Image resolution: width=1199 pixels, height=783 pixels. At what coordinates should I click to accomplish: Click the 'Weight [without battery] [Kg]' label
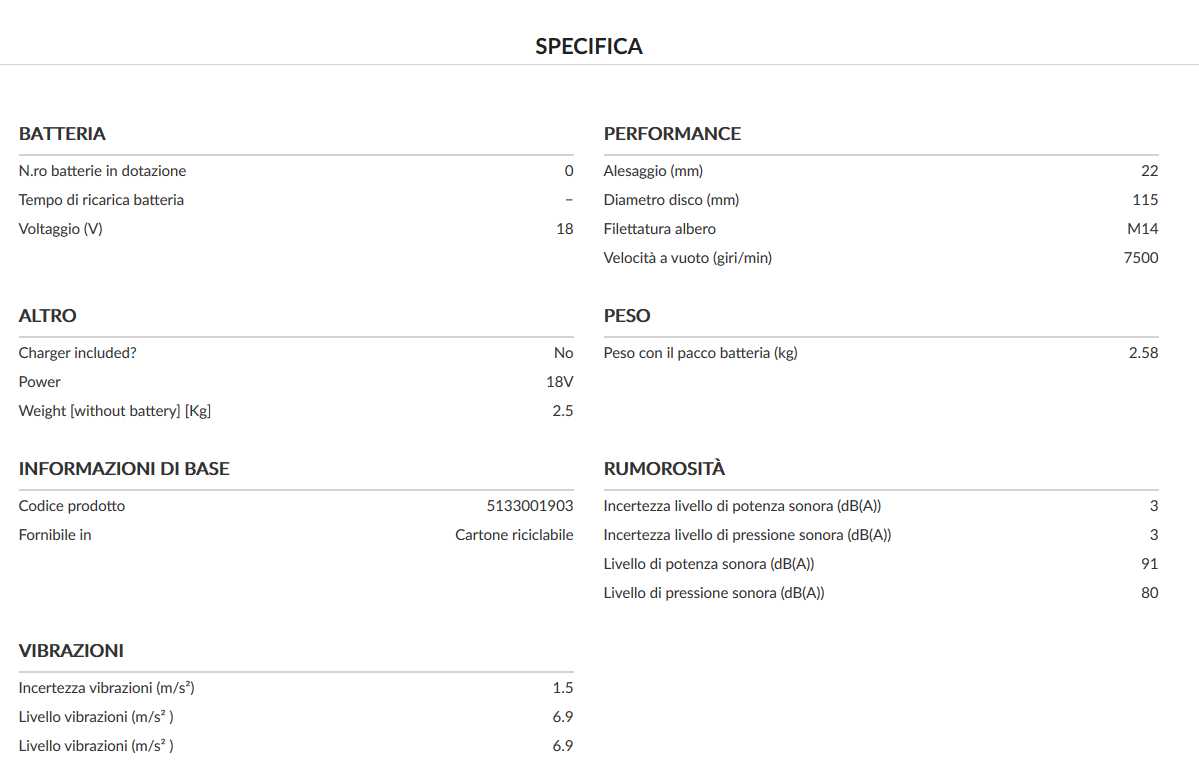[115, 411]
